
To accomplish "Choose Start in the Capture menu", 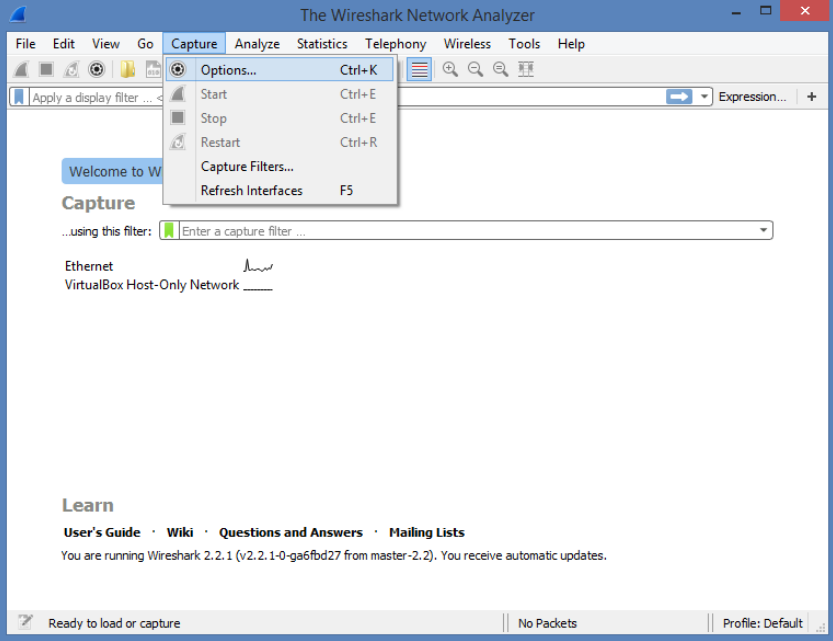I will [x=280, y=94].
